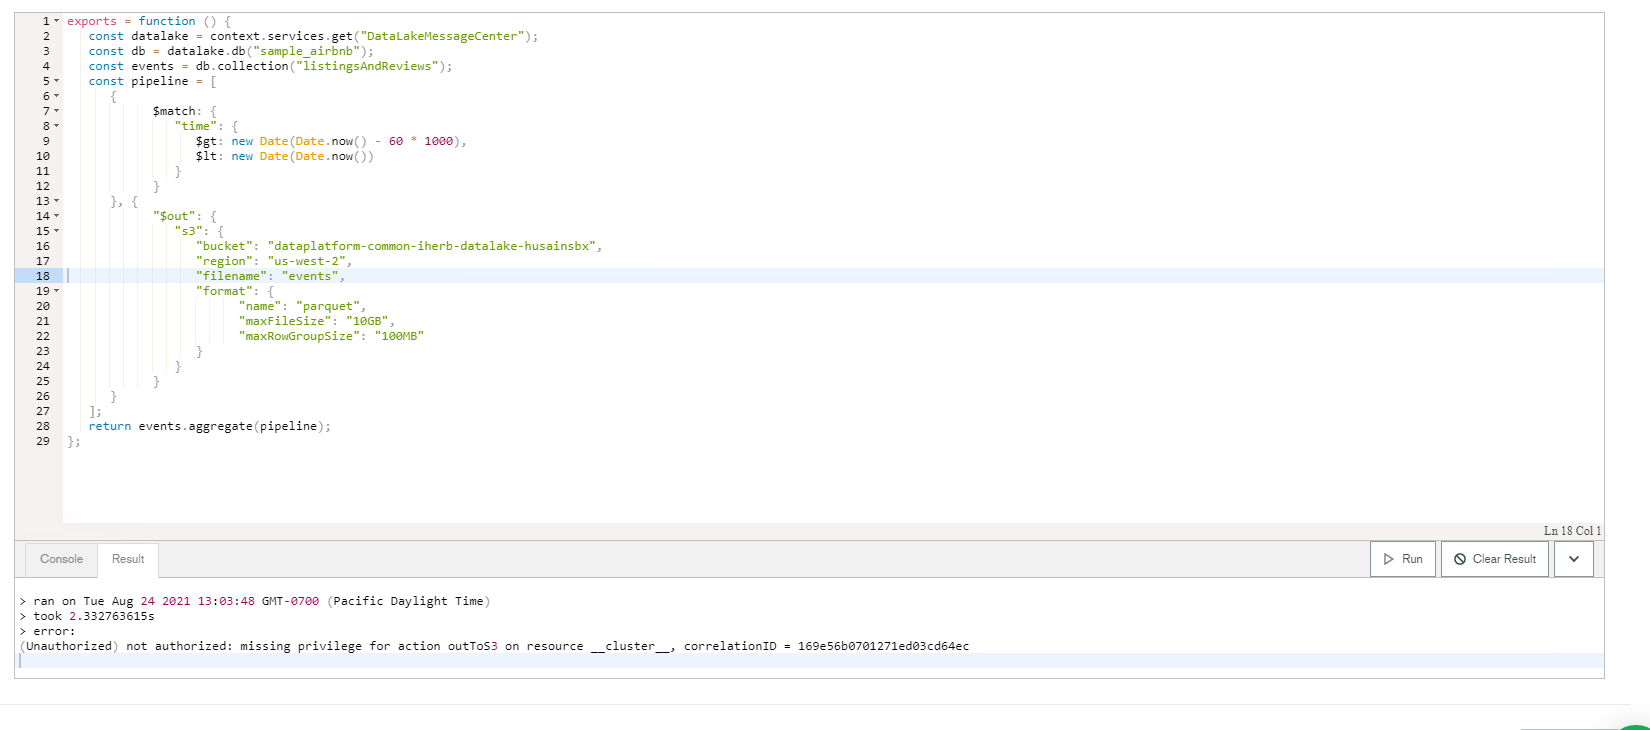Open the dropdown chevron beside Clear Result
The width and height of the screenshot is (1650, 730).
point(1573,559)
